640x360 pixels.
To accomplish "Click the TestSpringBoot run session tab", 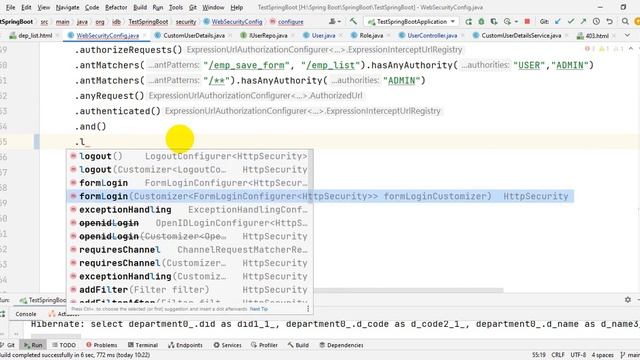I will [x=43, y=300].
